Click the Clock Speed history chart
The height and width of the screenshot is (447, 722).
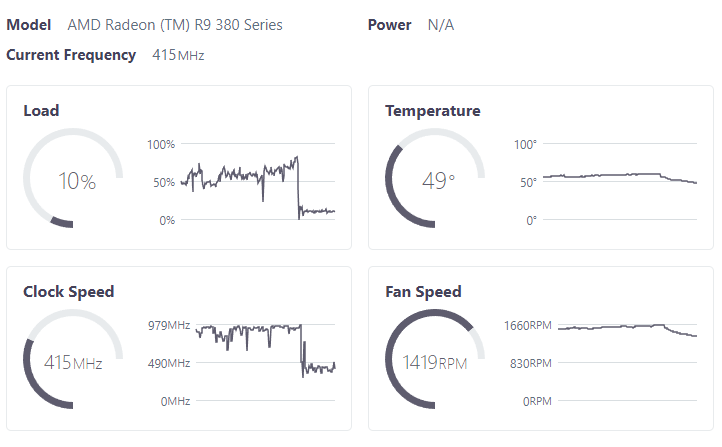pos(265,363)
